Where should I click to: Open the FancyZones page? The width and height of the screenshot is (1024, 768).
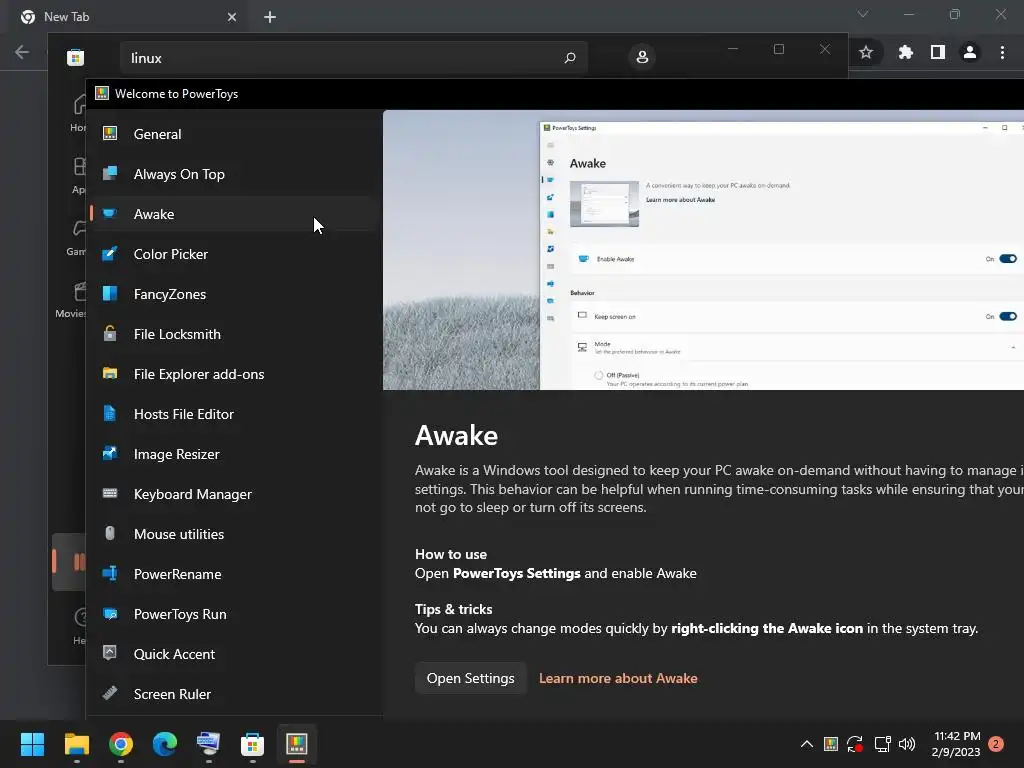point(233,294)
